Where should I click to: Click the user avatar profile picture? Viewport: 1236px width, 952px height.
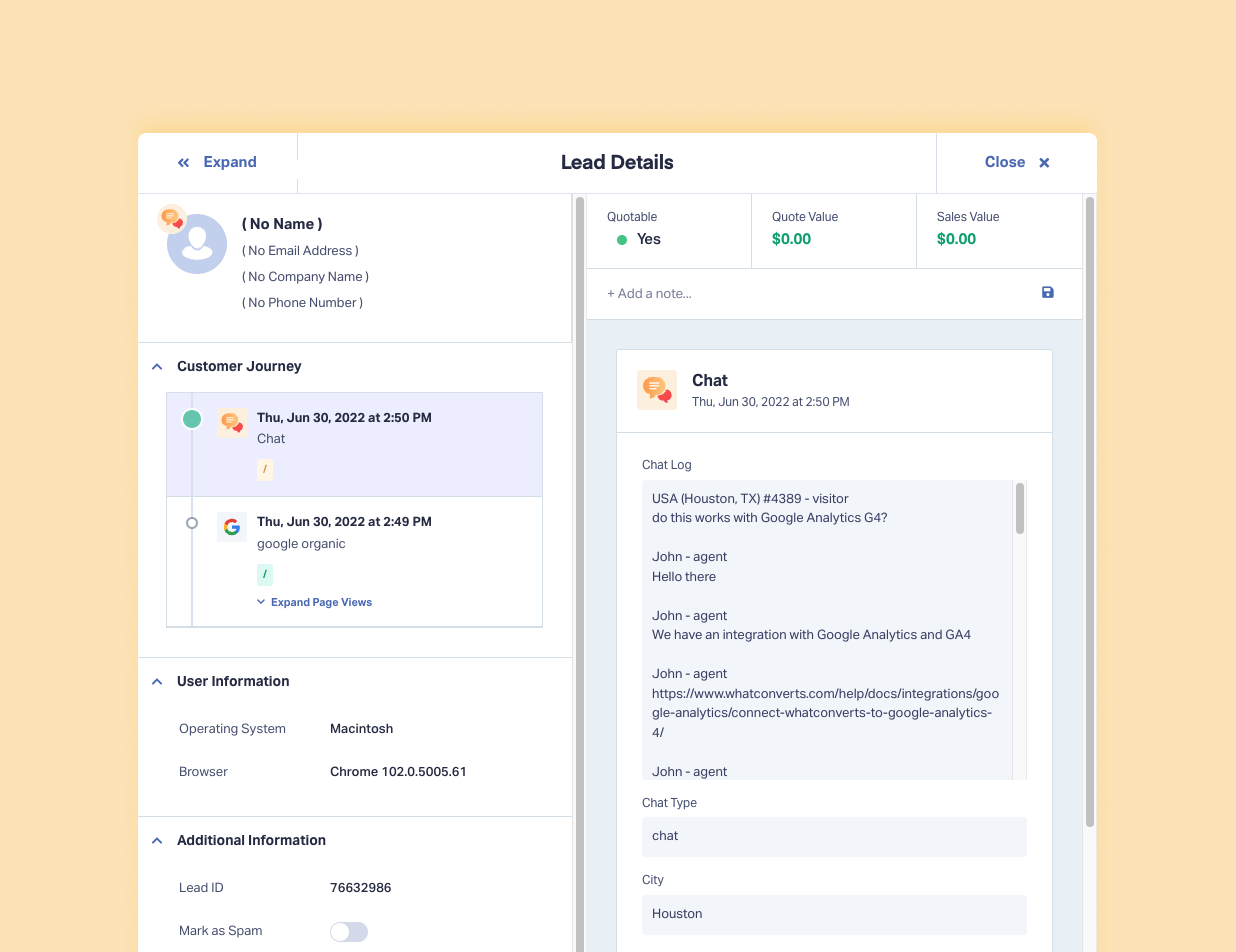pyautogui.click(x=197, y=244)
